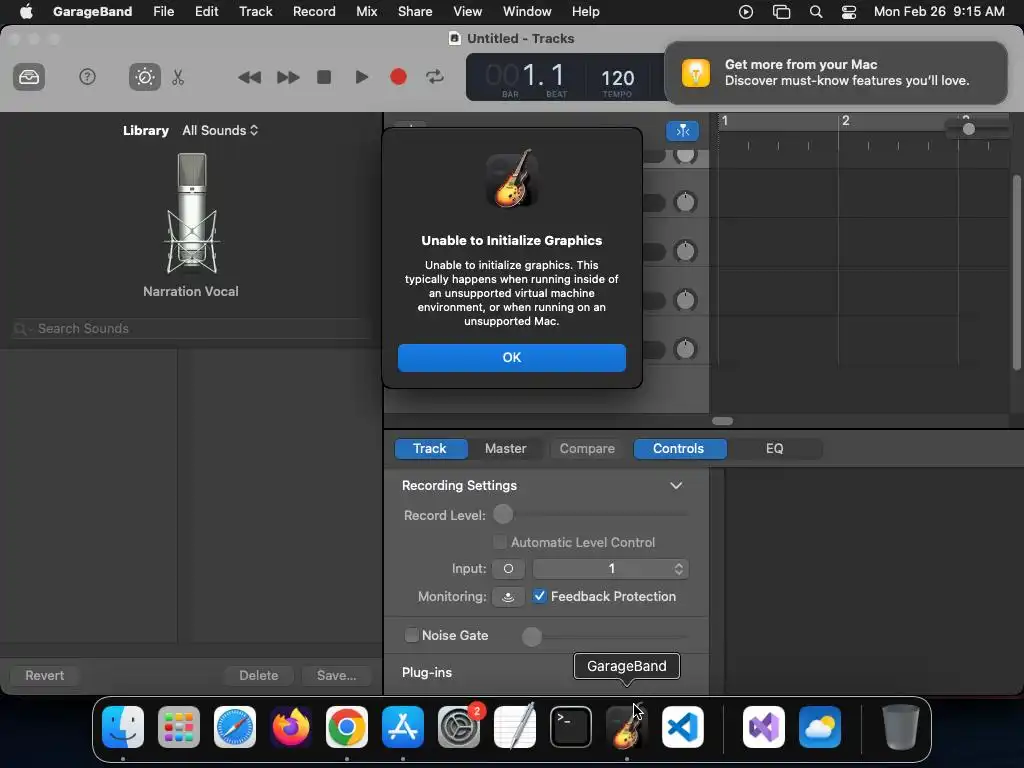Start playback with the Play button
This screenshot has width=1024, height=768.
point(361,77)
